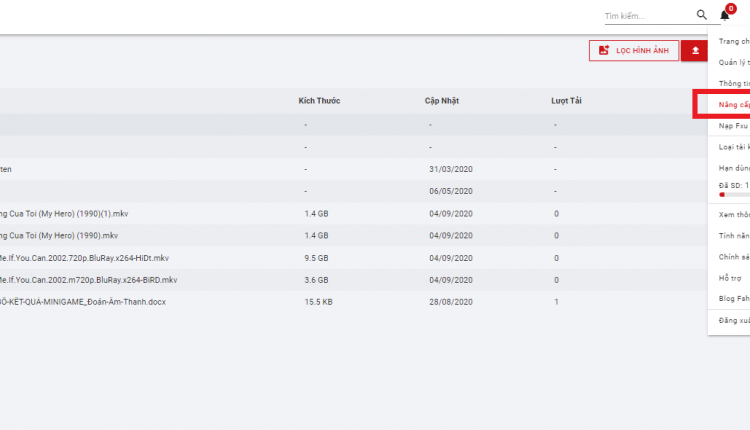Open the notification bell
Screen dimensions: 750x430
(x=724, y=16)
